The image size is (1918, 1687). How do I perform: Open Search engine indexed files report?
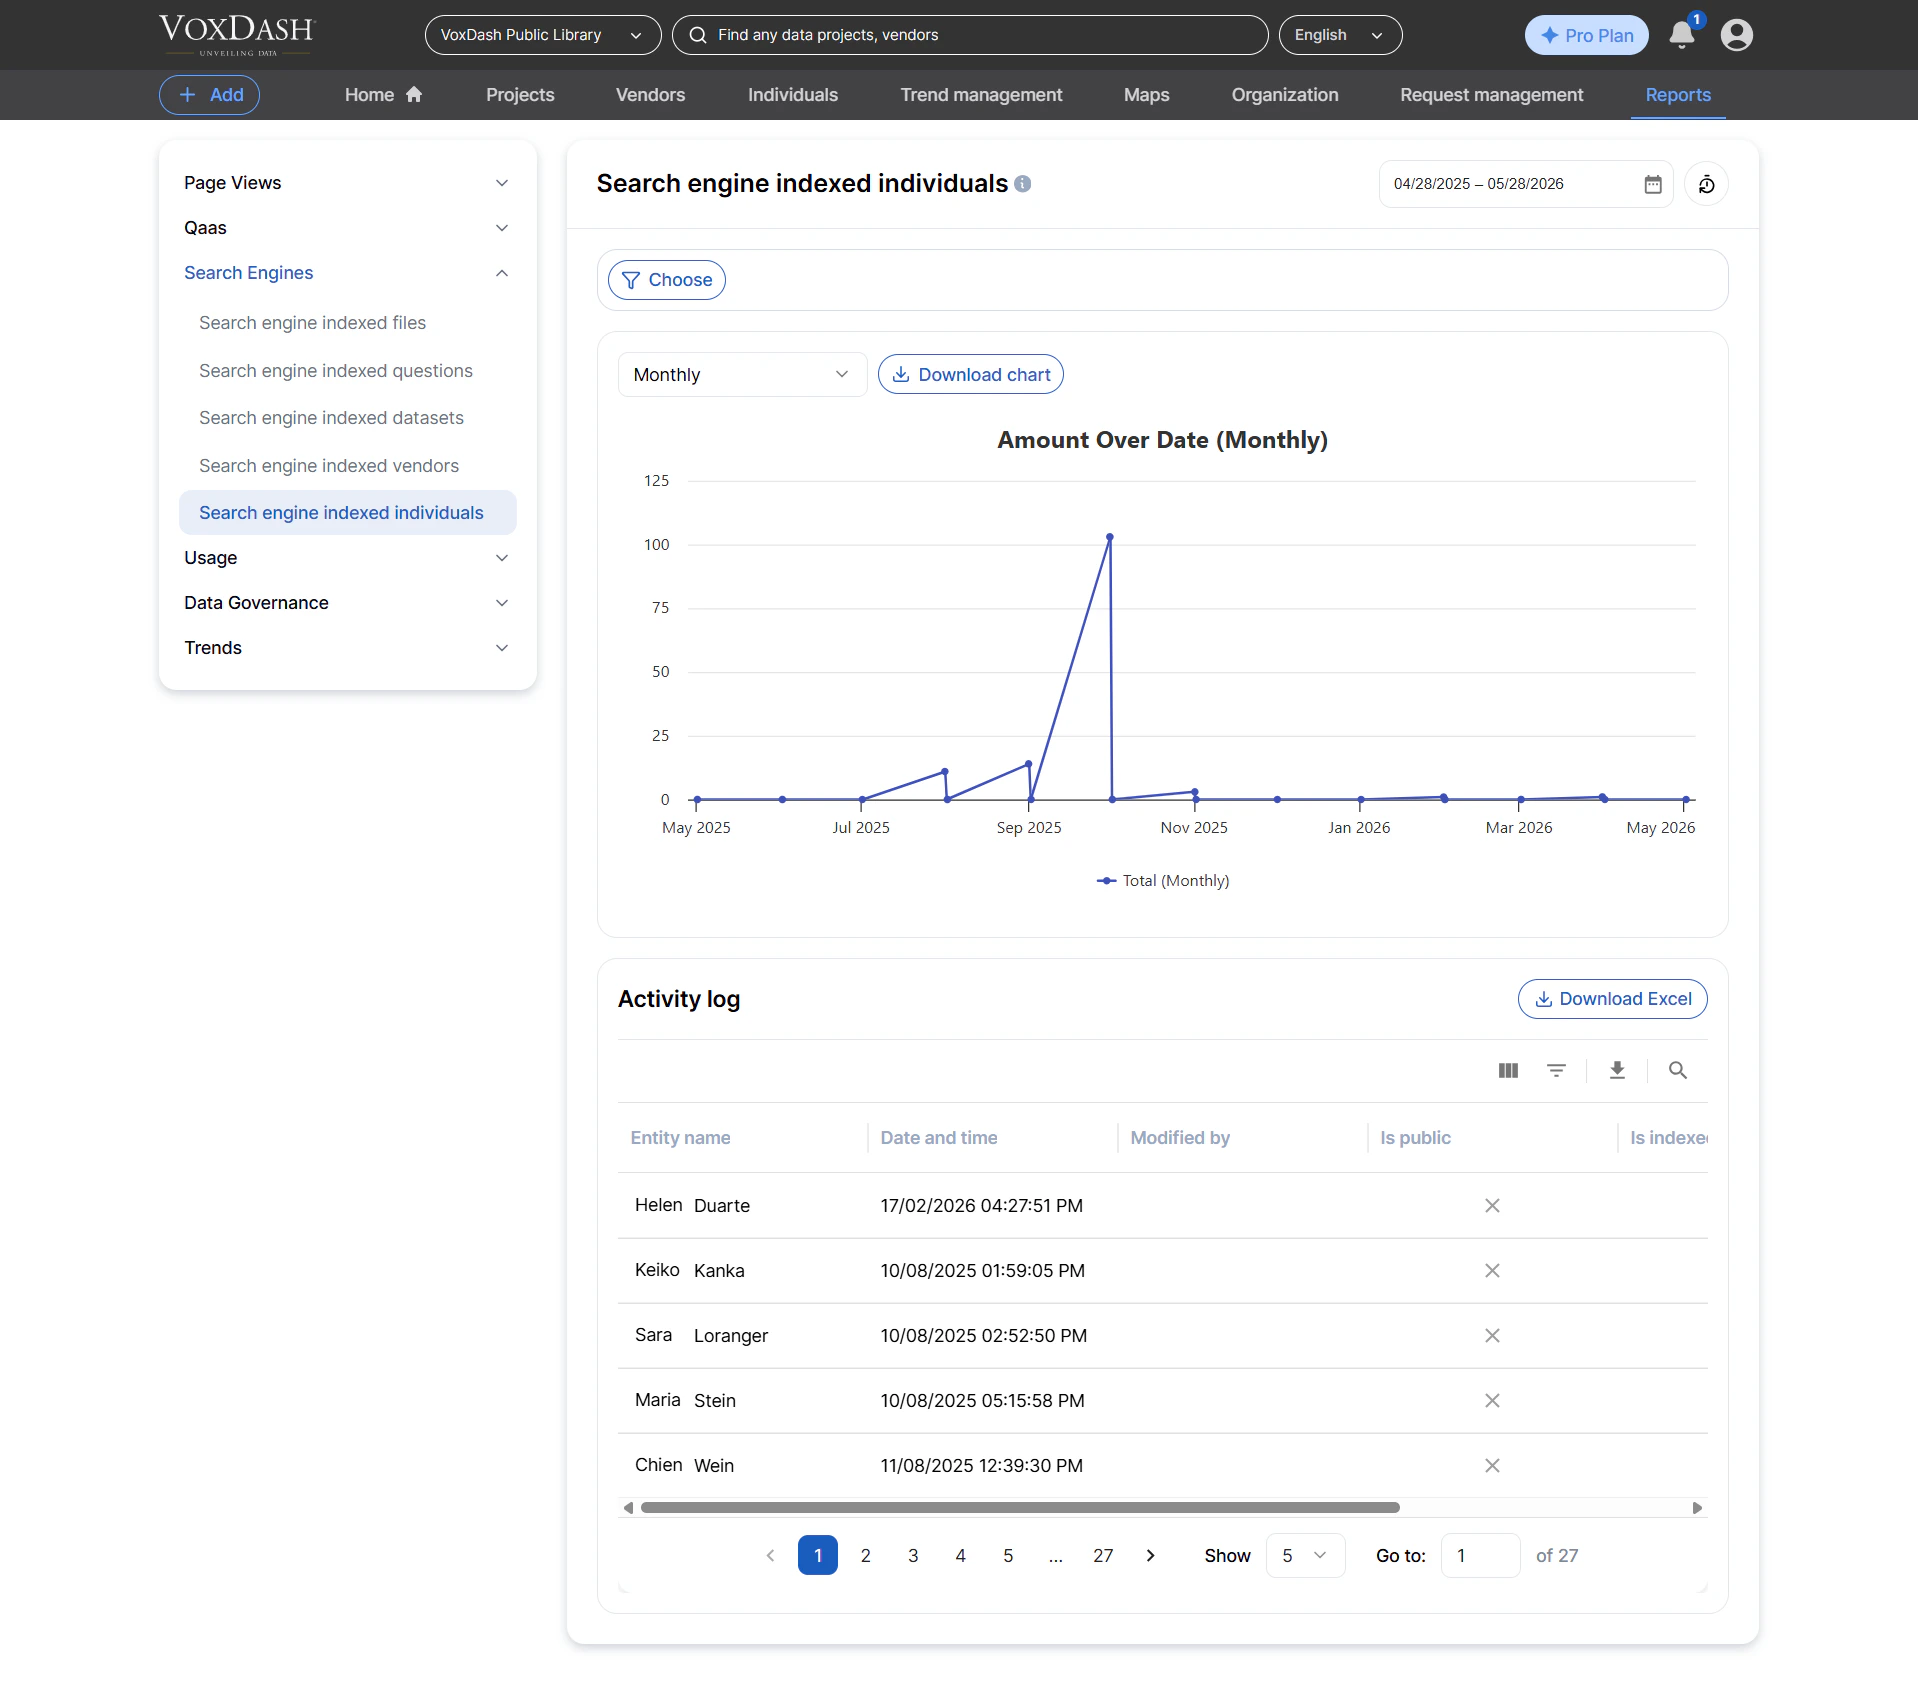(348, 323)
